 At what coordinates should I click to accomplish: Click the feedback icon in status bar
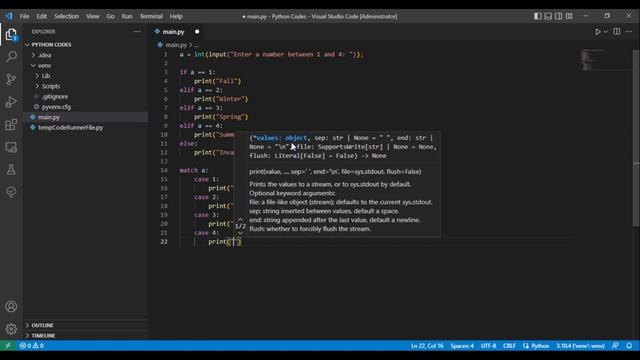(x=615, y=346)
